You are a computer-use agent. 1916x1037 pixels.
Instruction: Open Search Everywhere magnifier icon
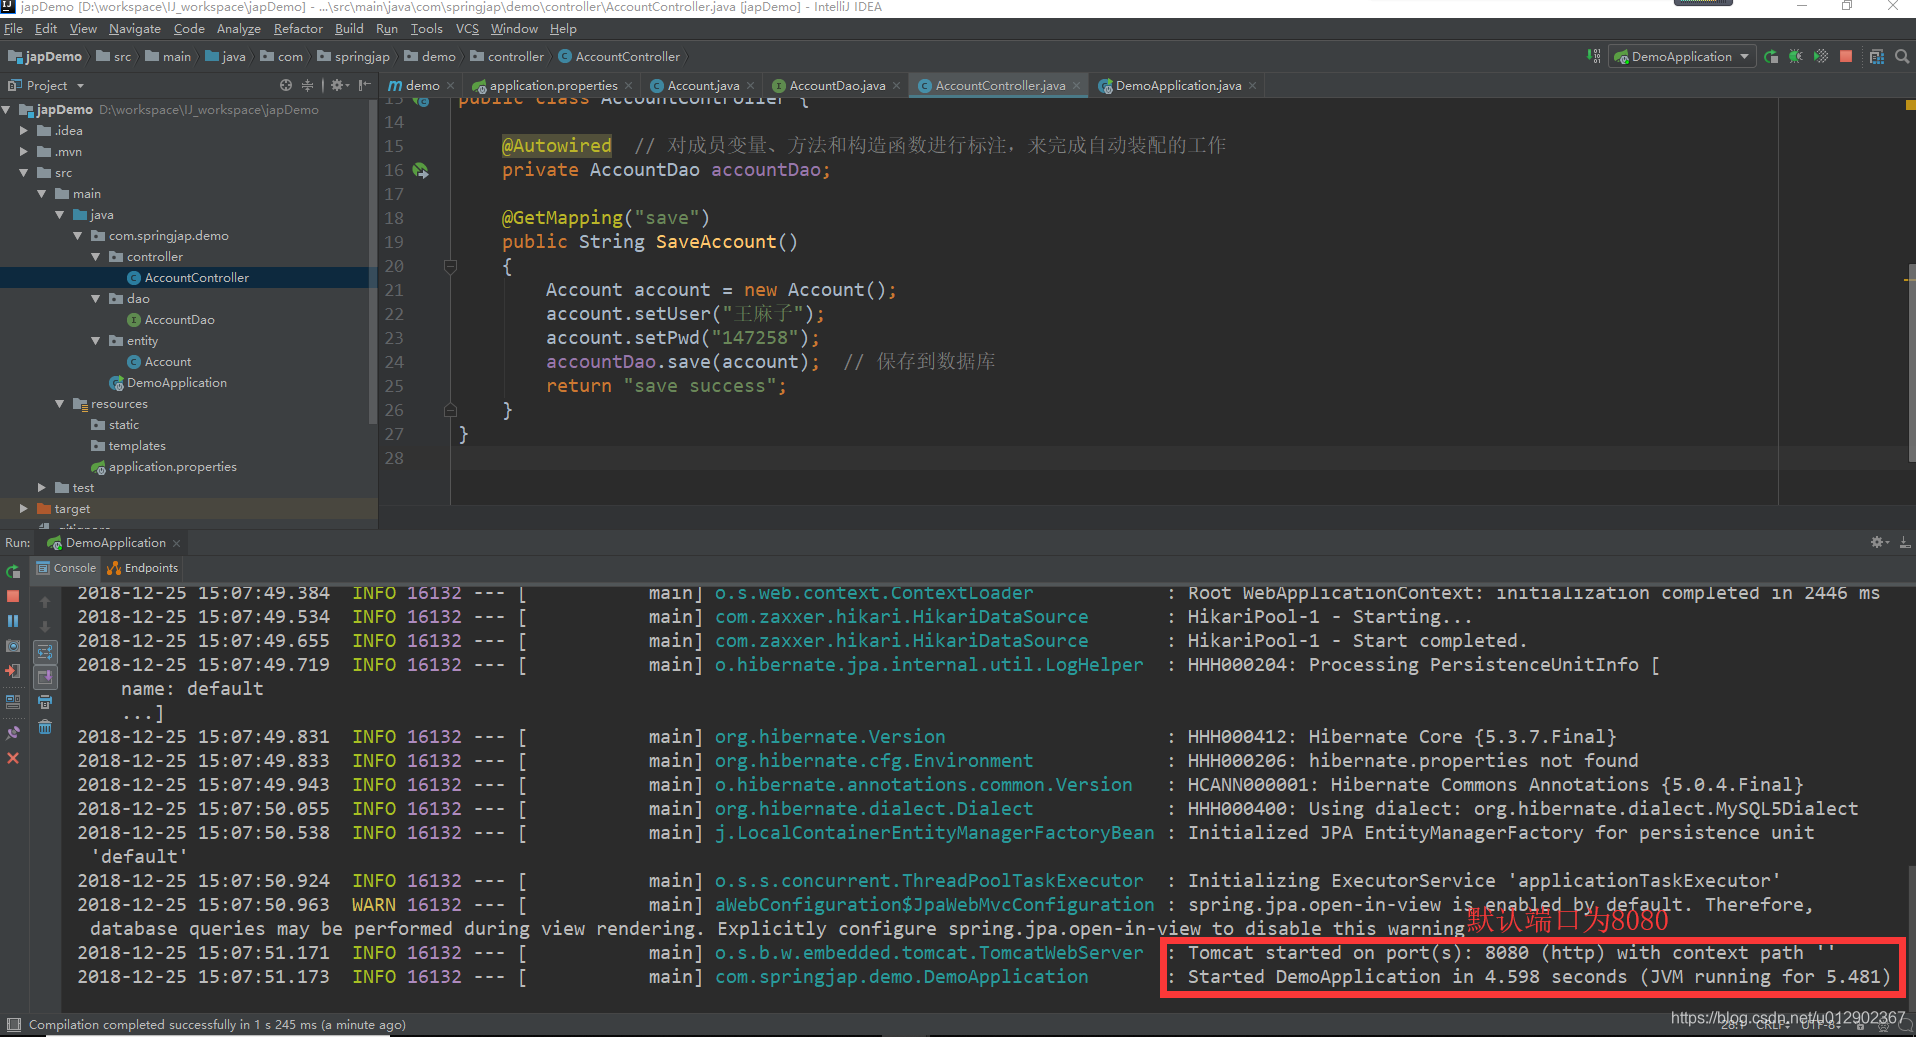coord(1902,56)
